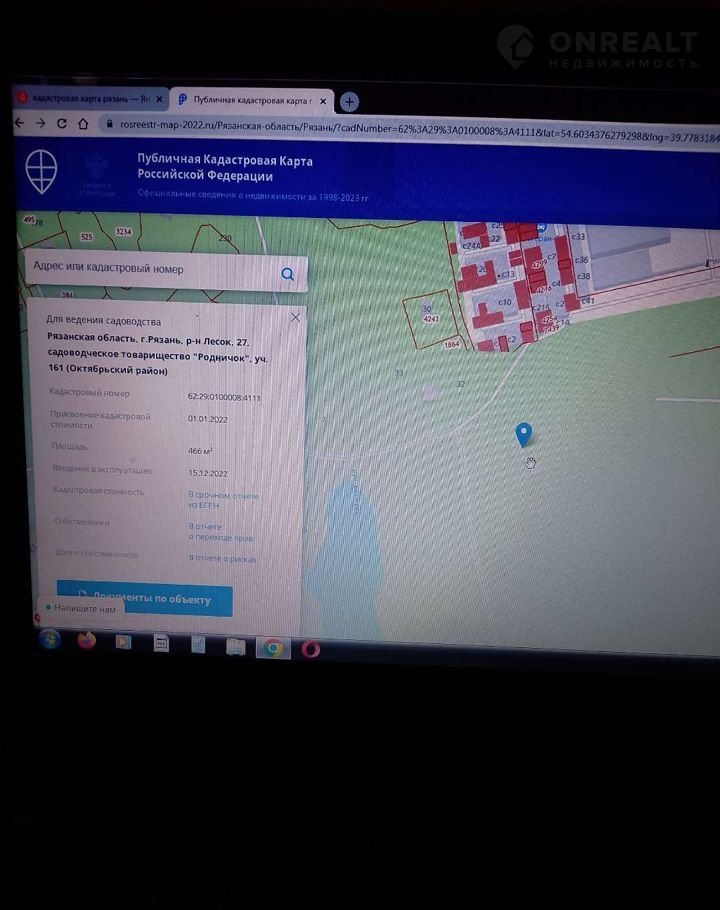The width and height of the screenshot is (720, 910).
Task: Go back using the browser back arrow
Action: click(x=19, y=123)
